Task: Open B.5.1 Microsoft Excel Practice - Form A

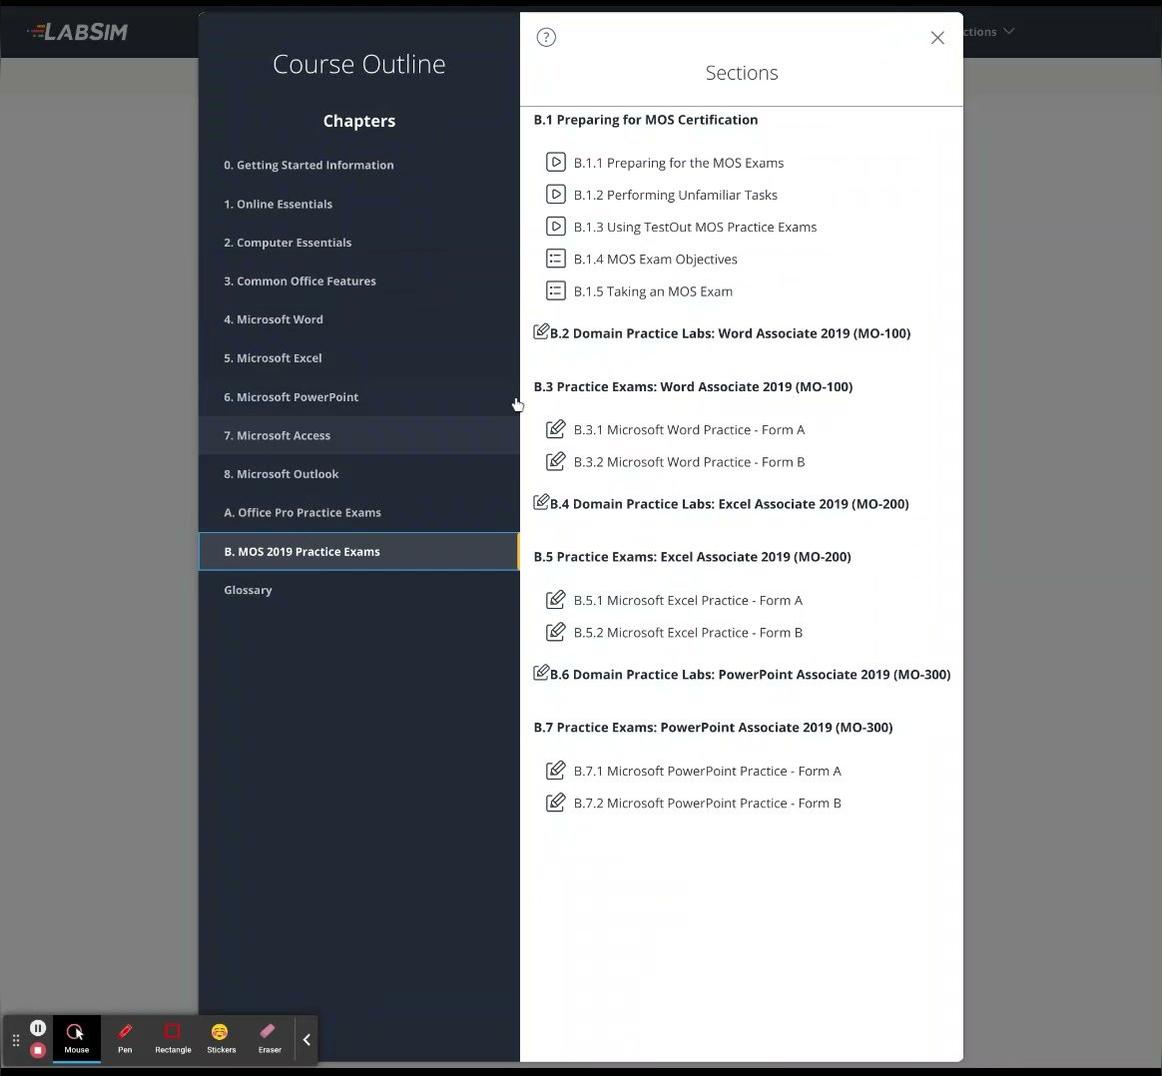Action: [688, 600]
